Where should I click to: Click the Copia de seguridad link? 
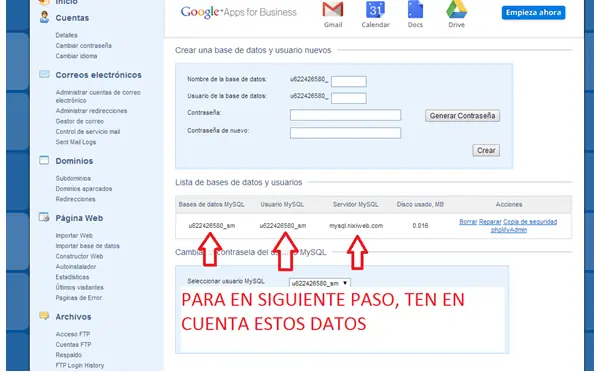[530, 222]
